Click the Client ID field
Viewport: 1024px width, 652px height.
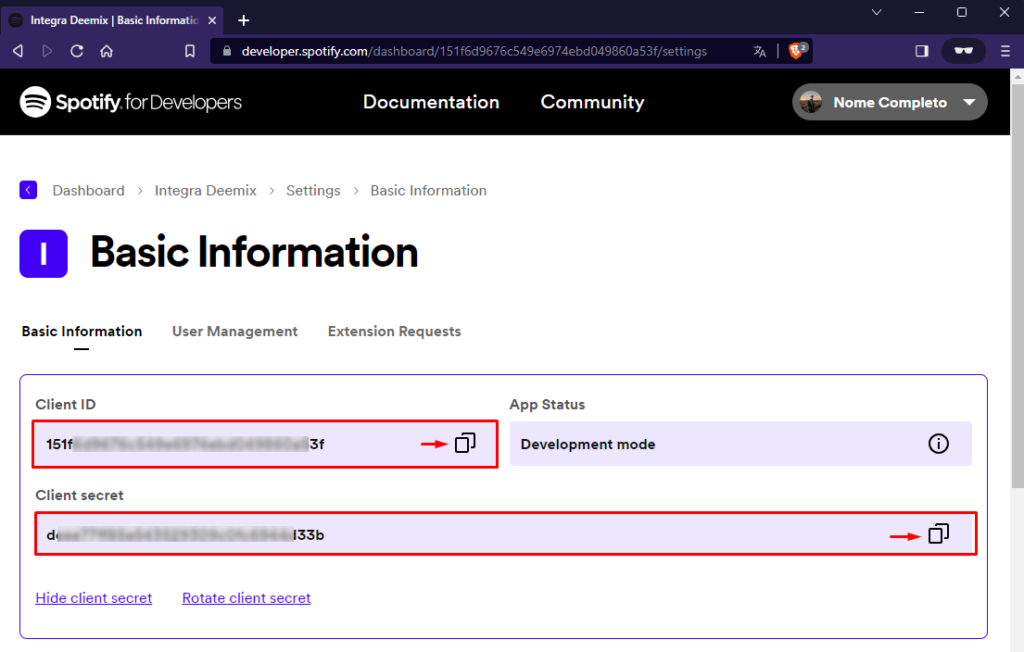[x=265, y=444]
